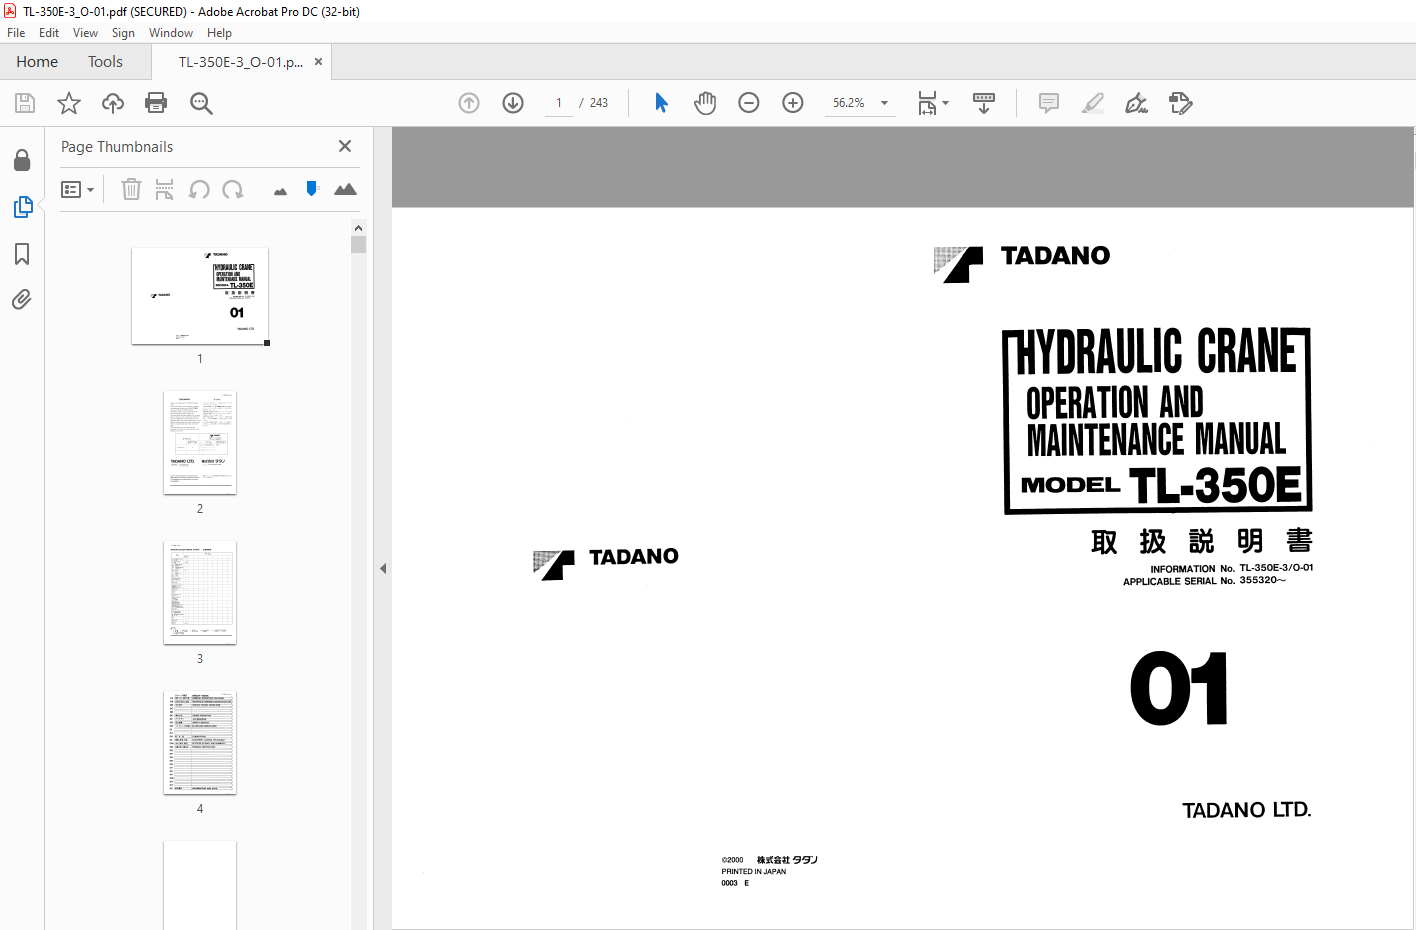This screenshot has width=1416, height=930.
Task: Open the Find text search tool
Action: pyautogui.click(x=201, y=103)
